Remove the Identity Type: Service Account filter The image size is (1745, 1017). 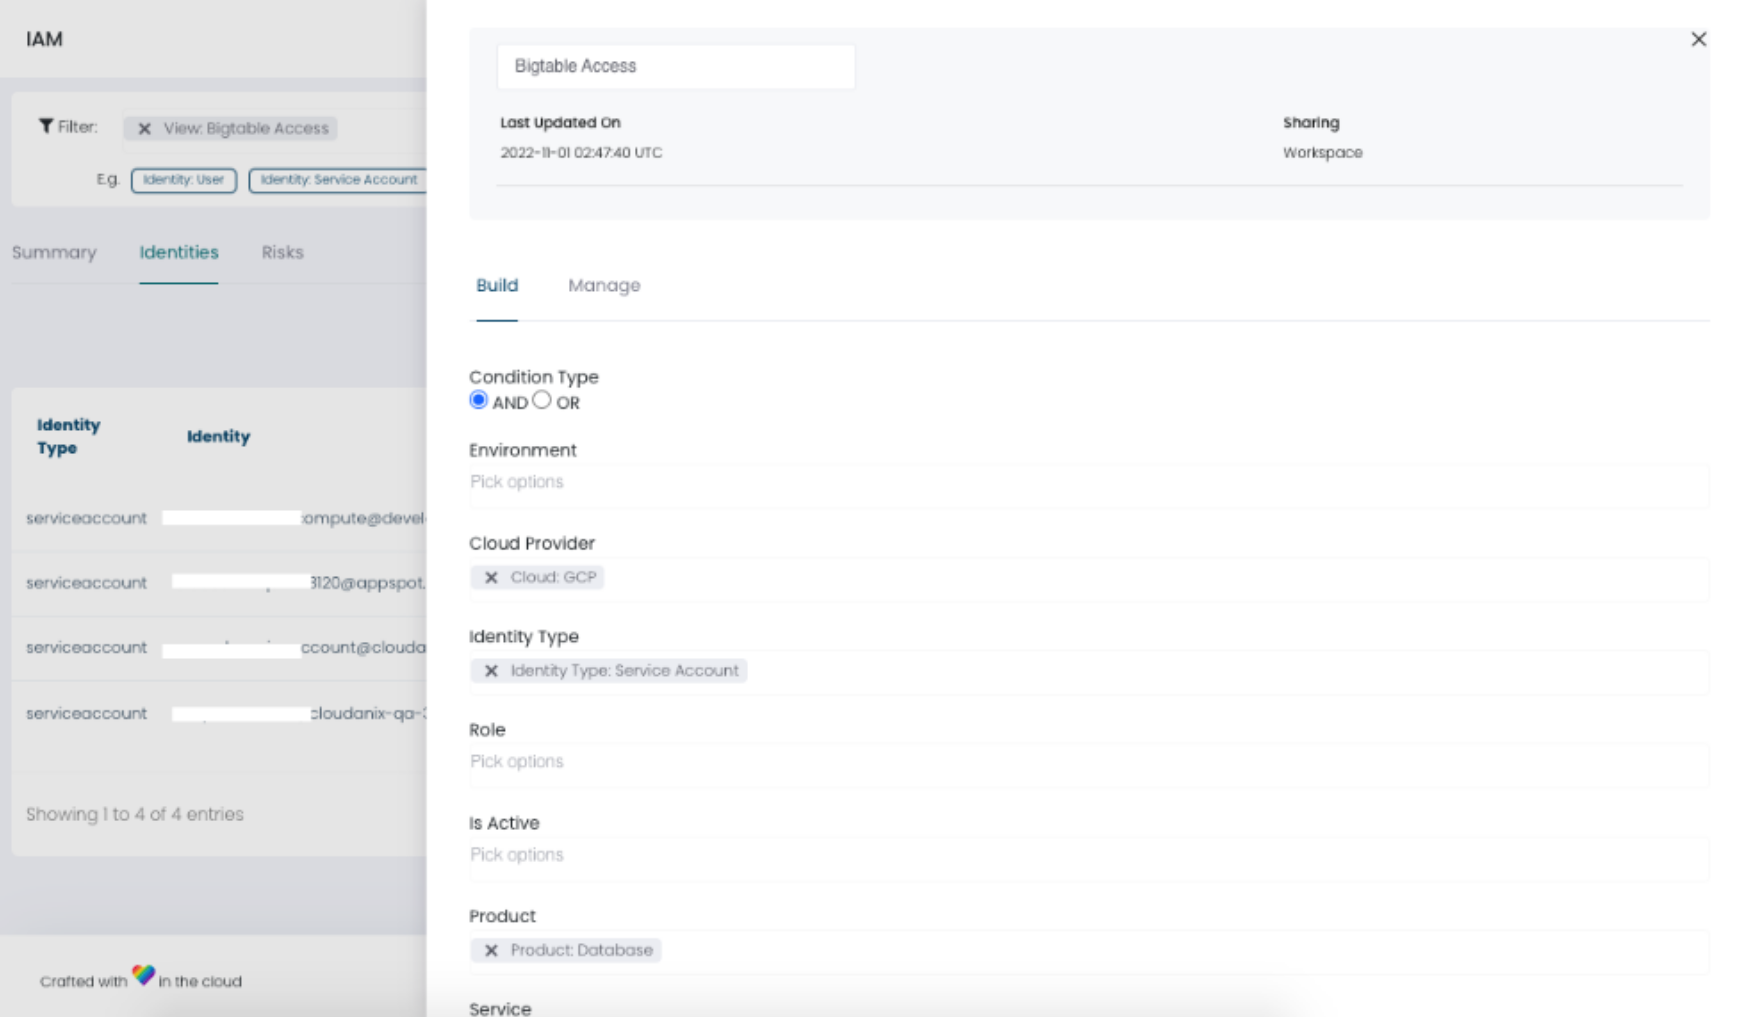(492, 671)
